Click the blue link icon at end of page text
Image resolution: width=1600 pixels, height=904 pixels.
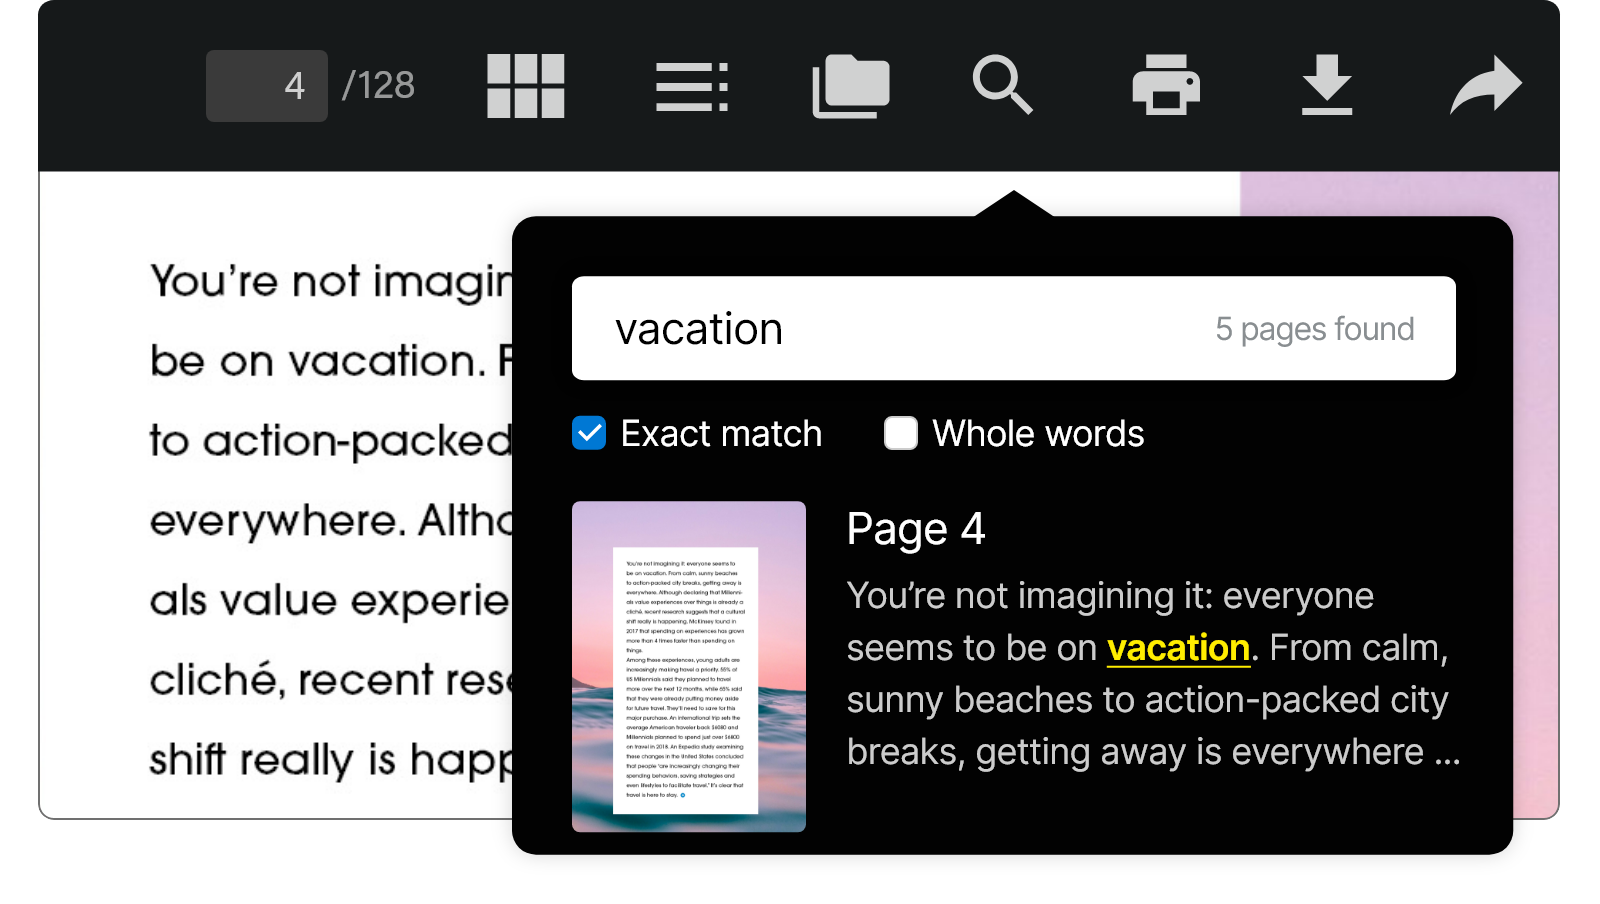point(683,795)
